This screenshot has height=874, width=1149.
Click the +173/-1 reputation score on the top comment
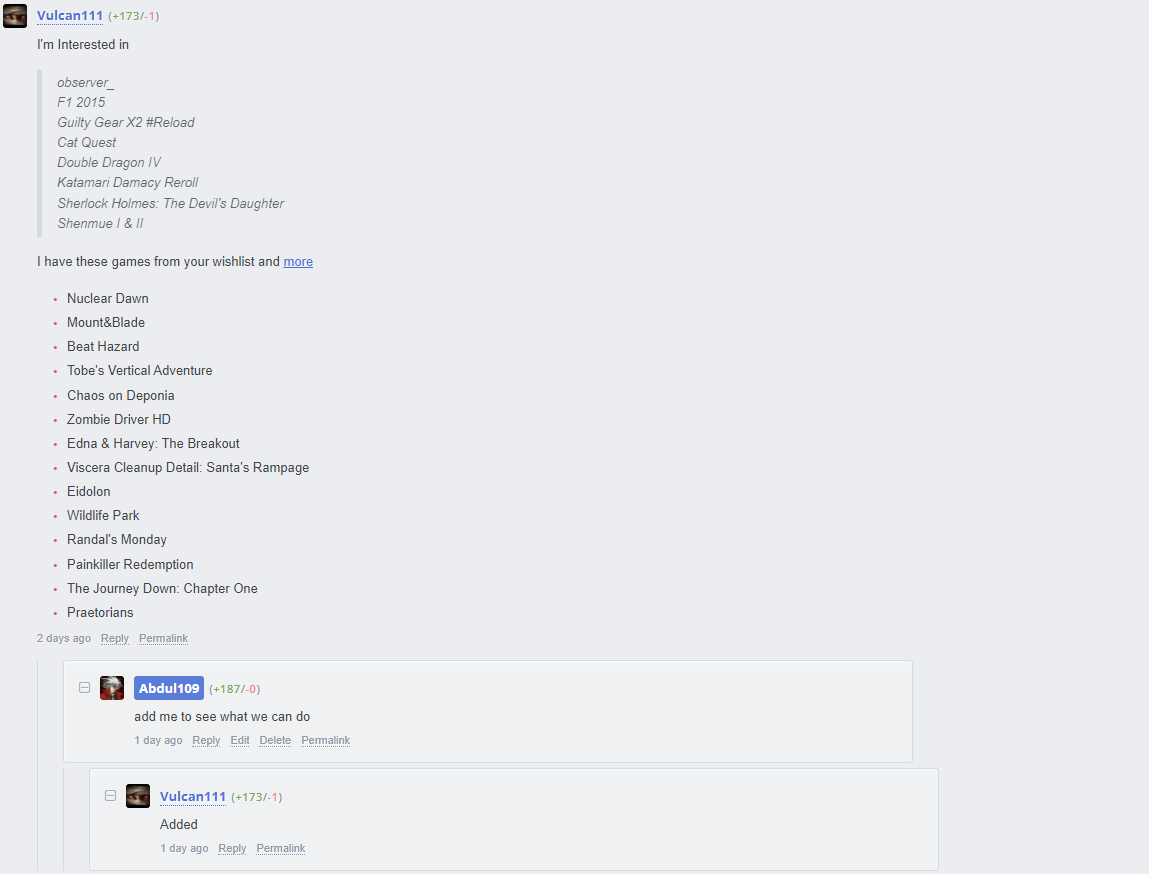(x=133, y=16)
